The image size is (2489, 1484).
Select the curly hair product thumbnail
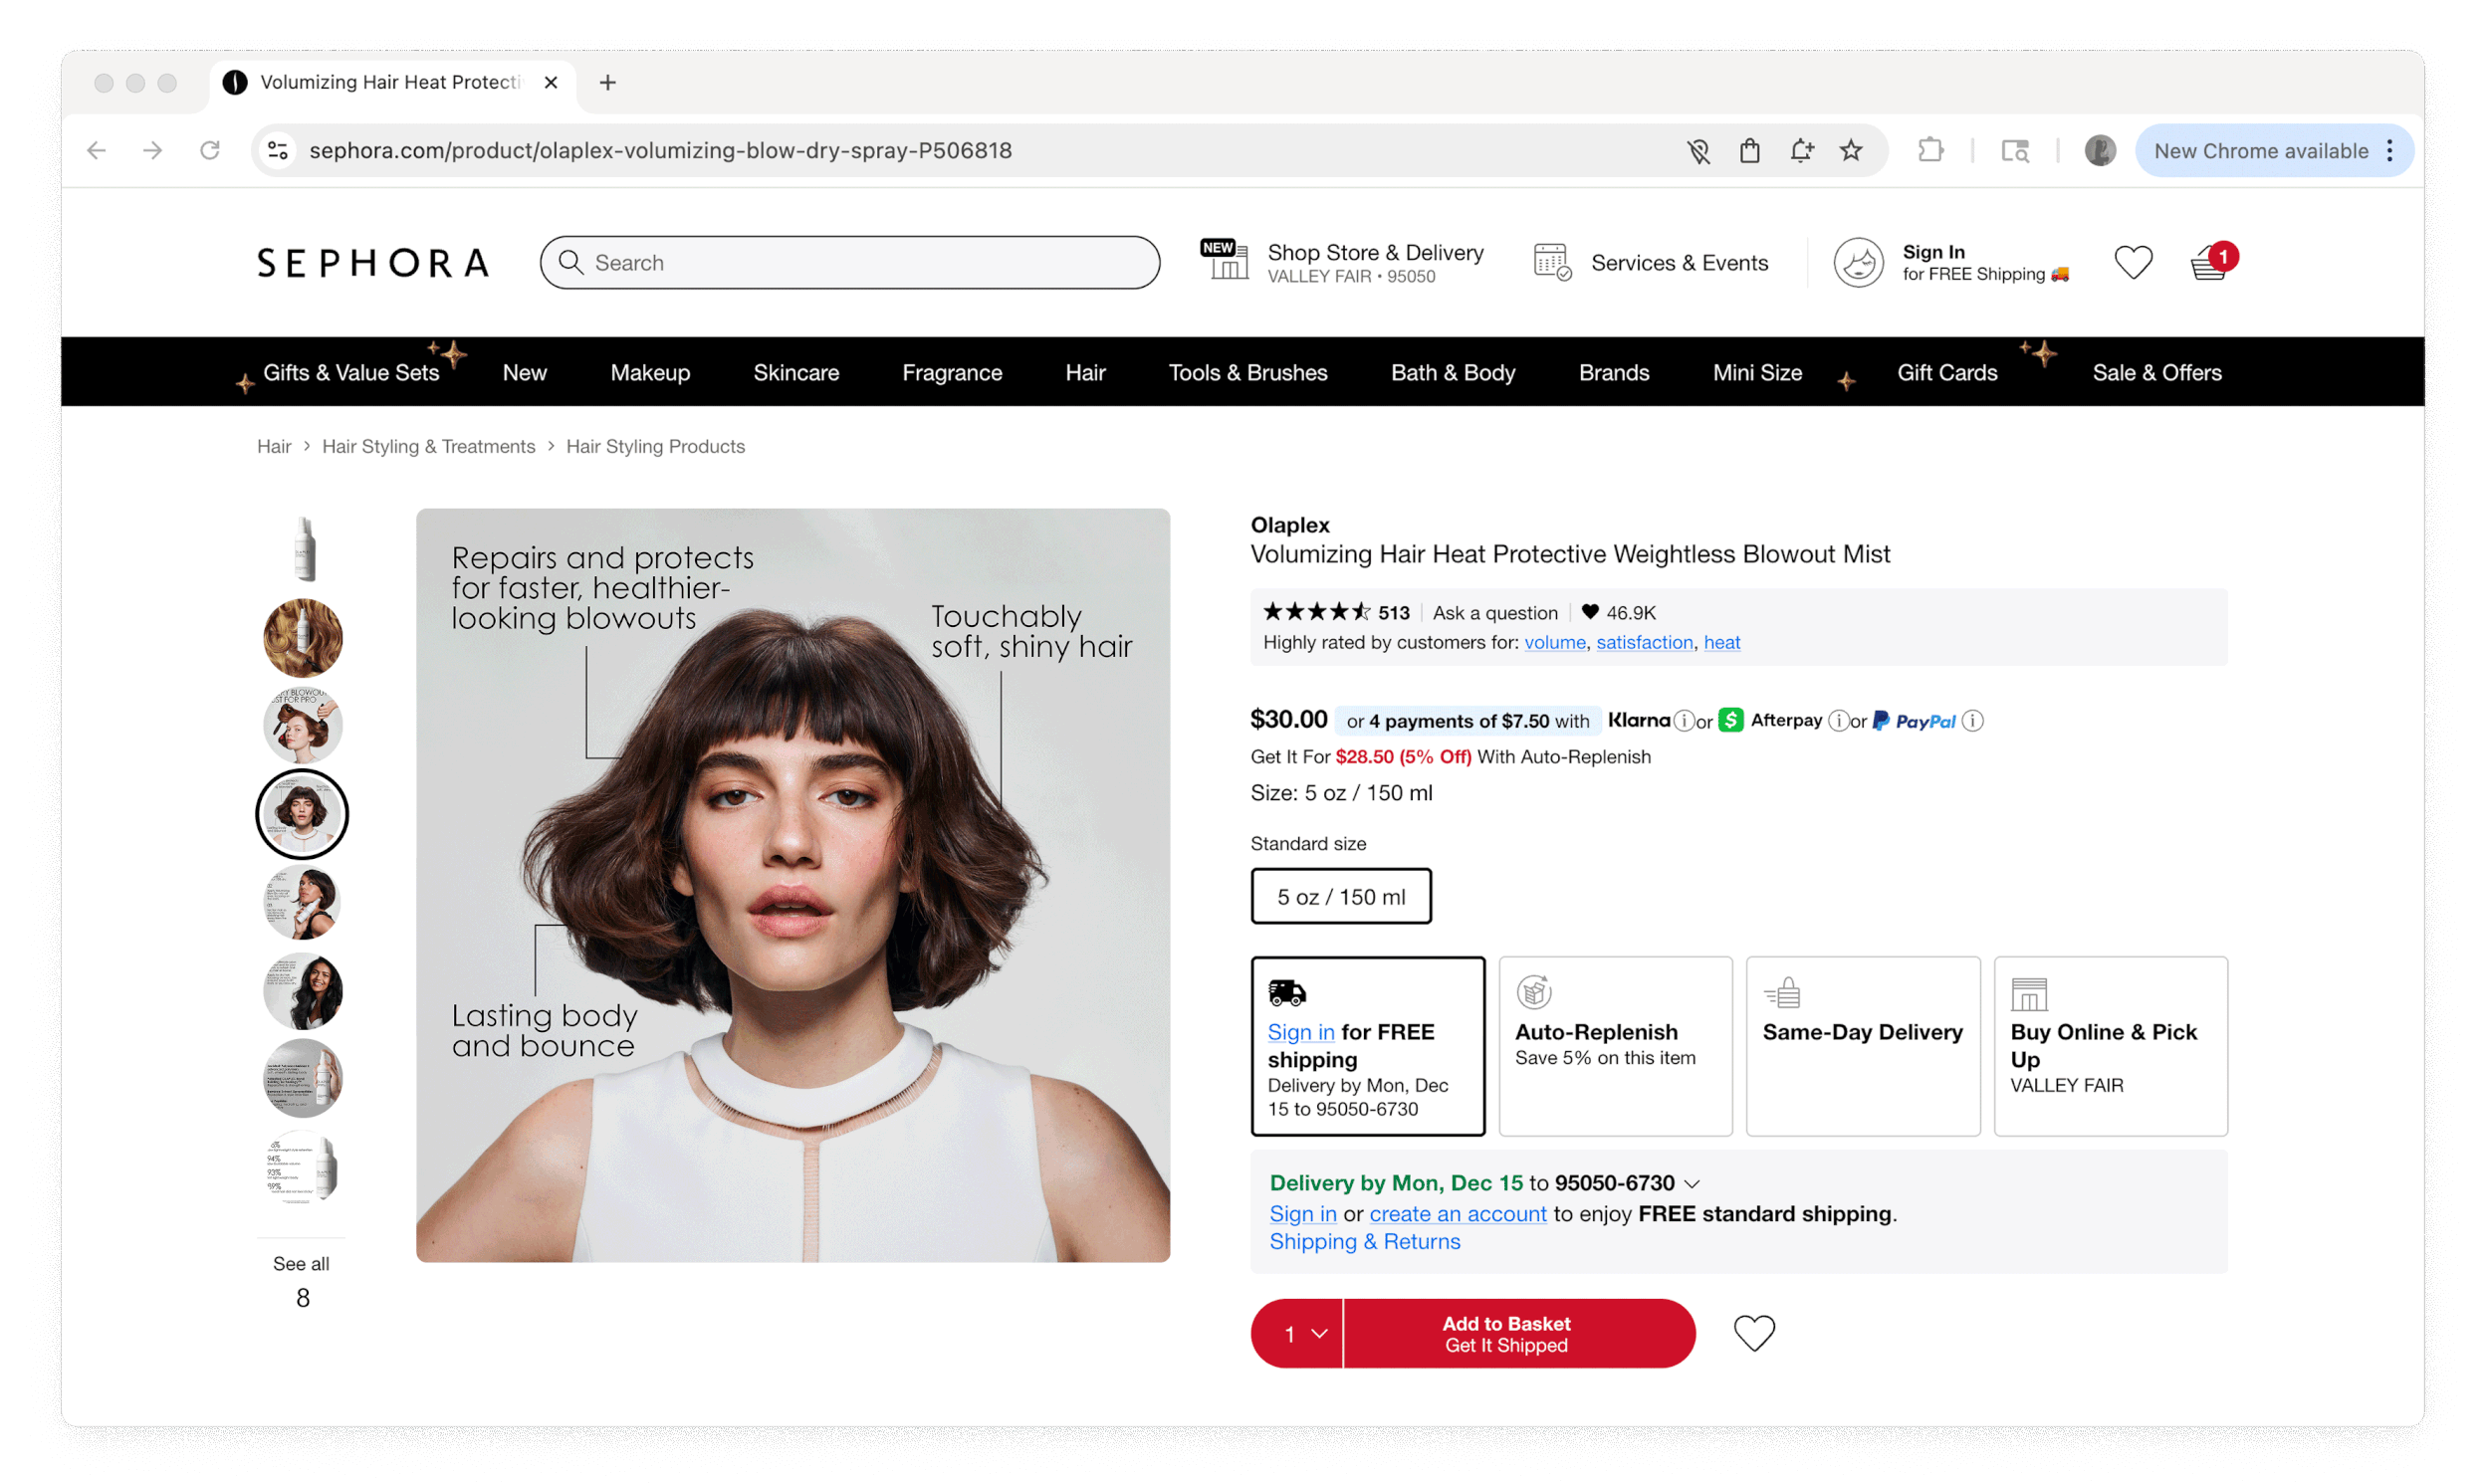(302, 639)
